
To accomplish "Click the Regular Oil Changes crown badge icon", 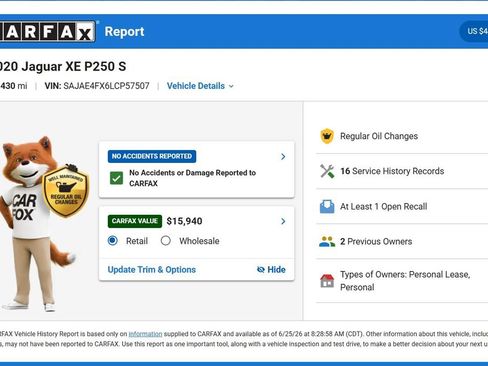I will coord(327,136).
